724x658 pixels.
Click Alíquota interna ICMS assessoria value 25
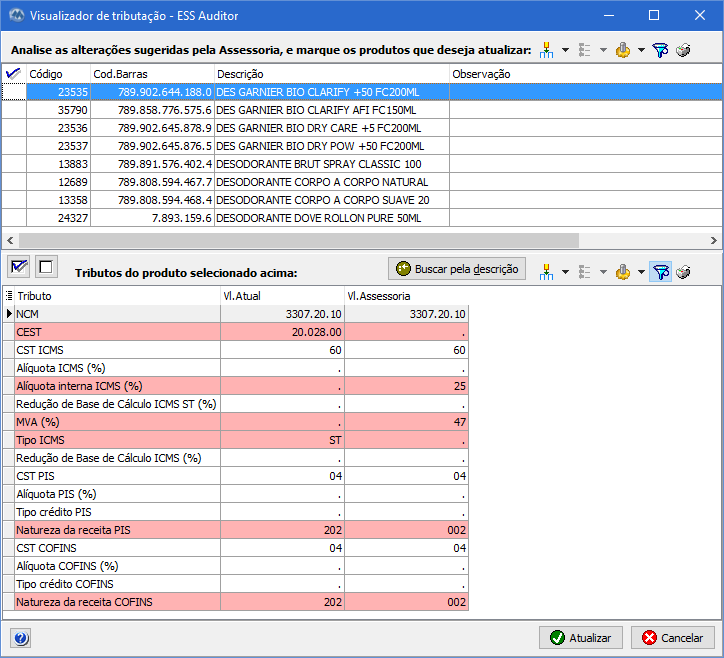(x=407, y=386)
